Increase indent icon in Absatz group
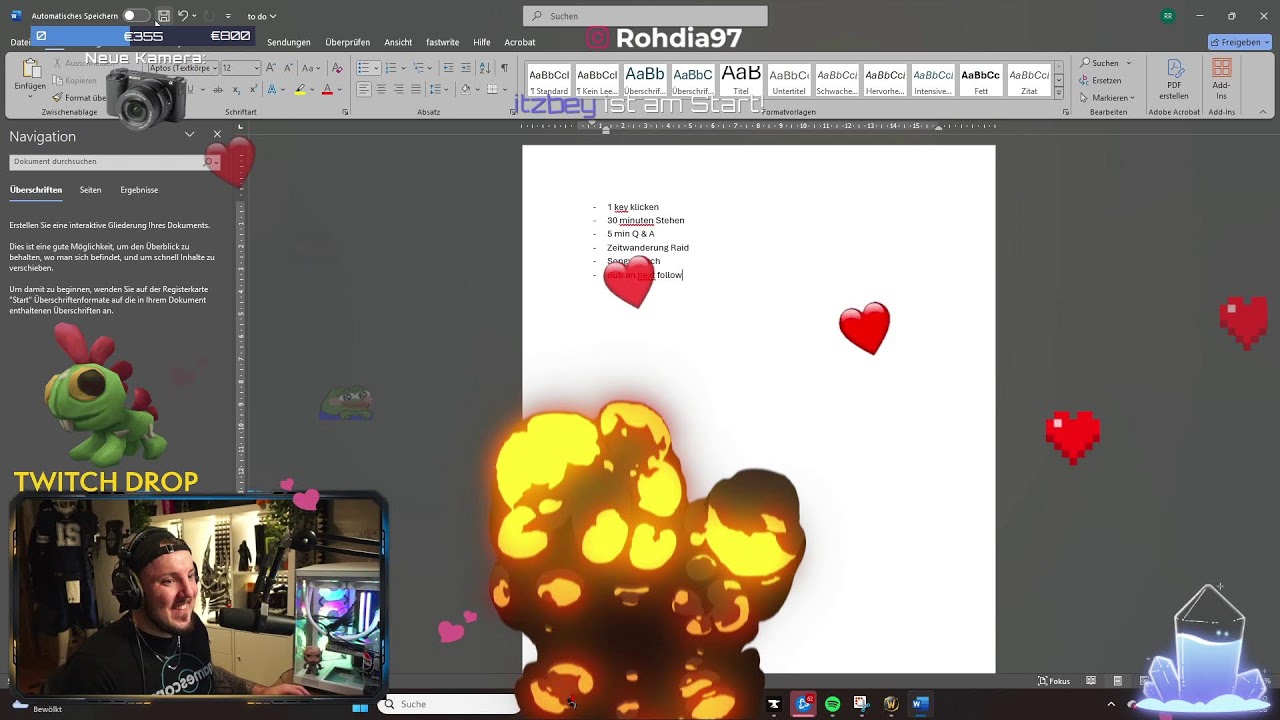This screenshot has height=720, width=1280. pyautogui.click(x=465, y=68)
